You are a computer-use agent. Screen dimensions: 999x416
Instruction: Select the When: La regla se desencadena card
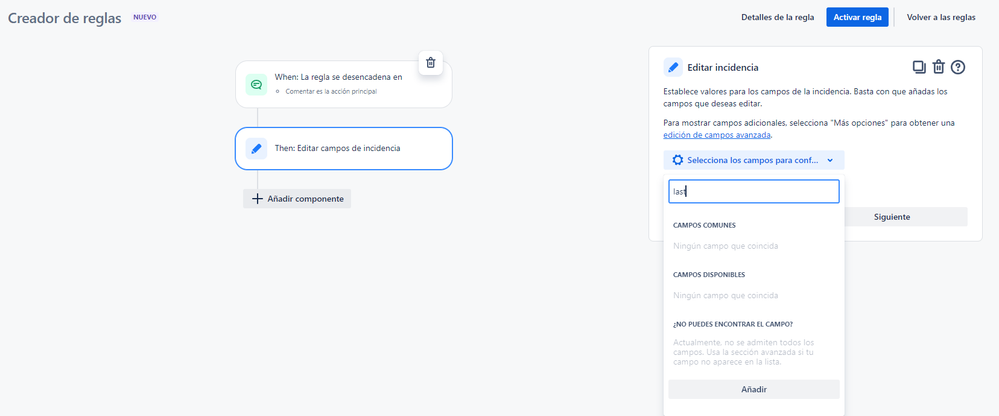343,84
